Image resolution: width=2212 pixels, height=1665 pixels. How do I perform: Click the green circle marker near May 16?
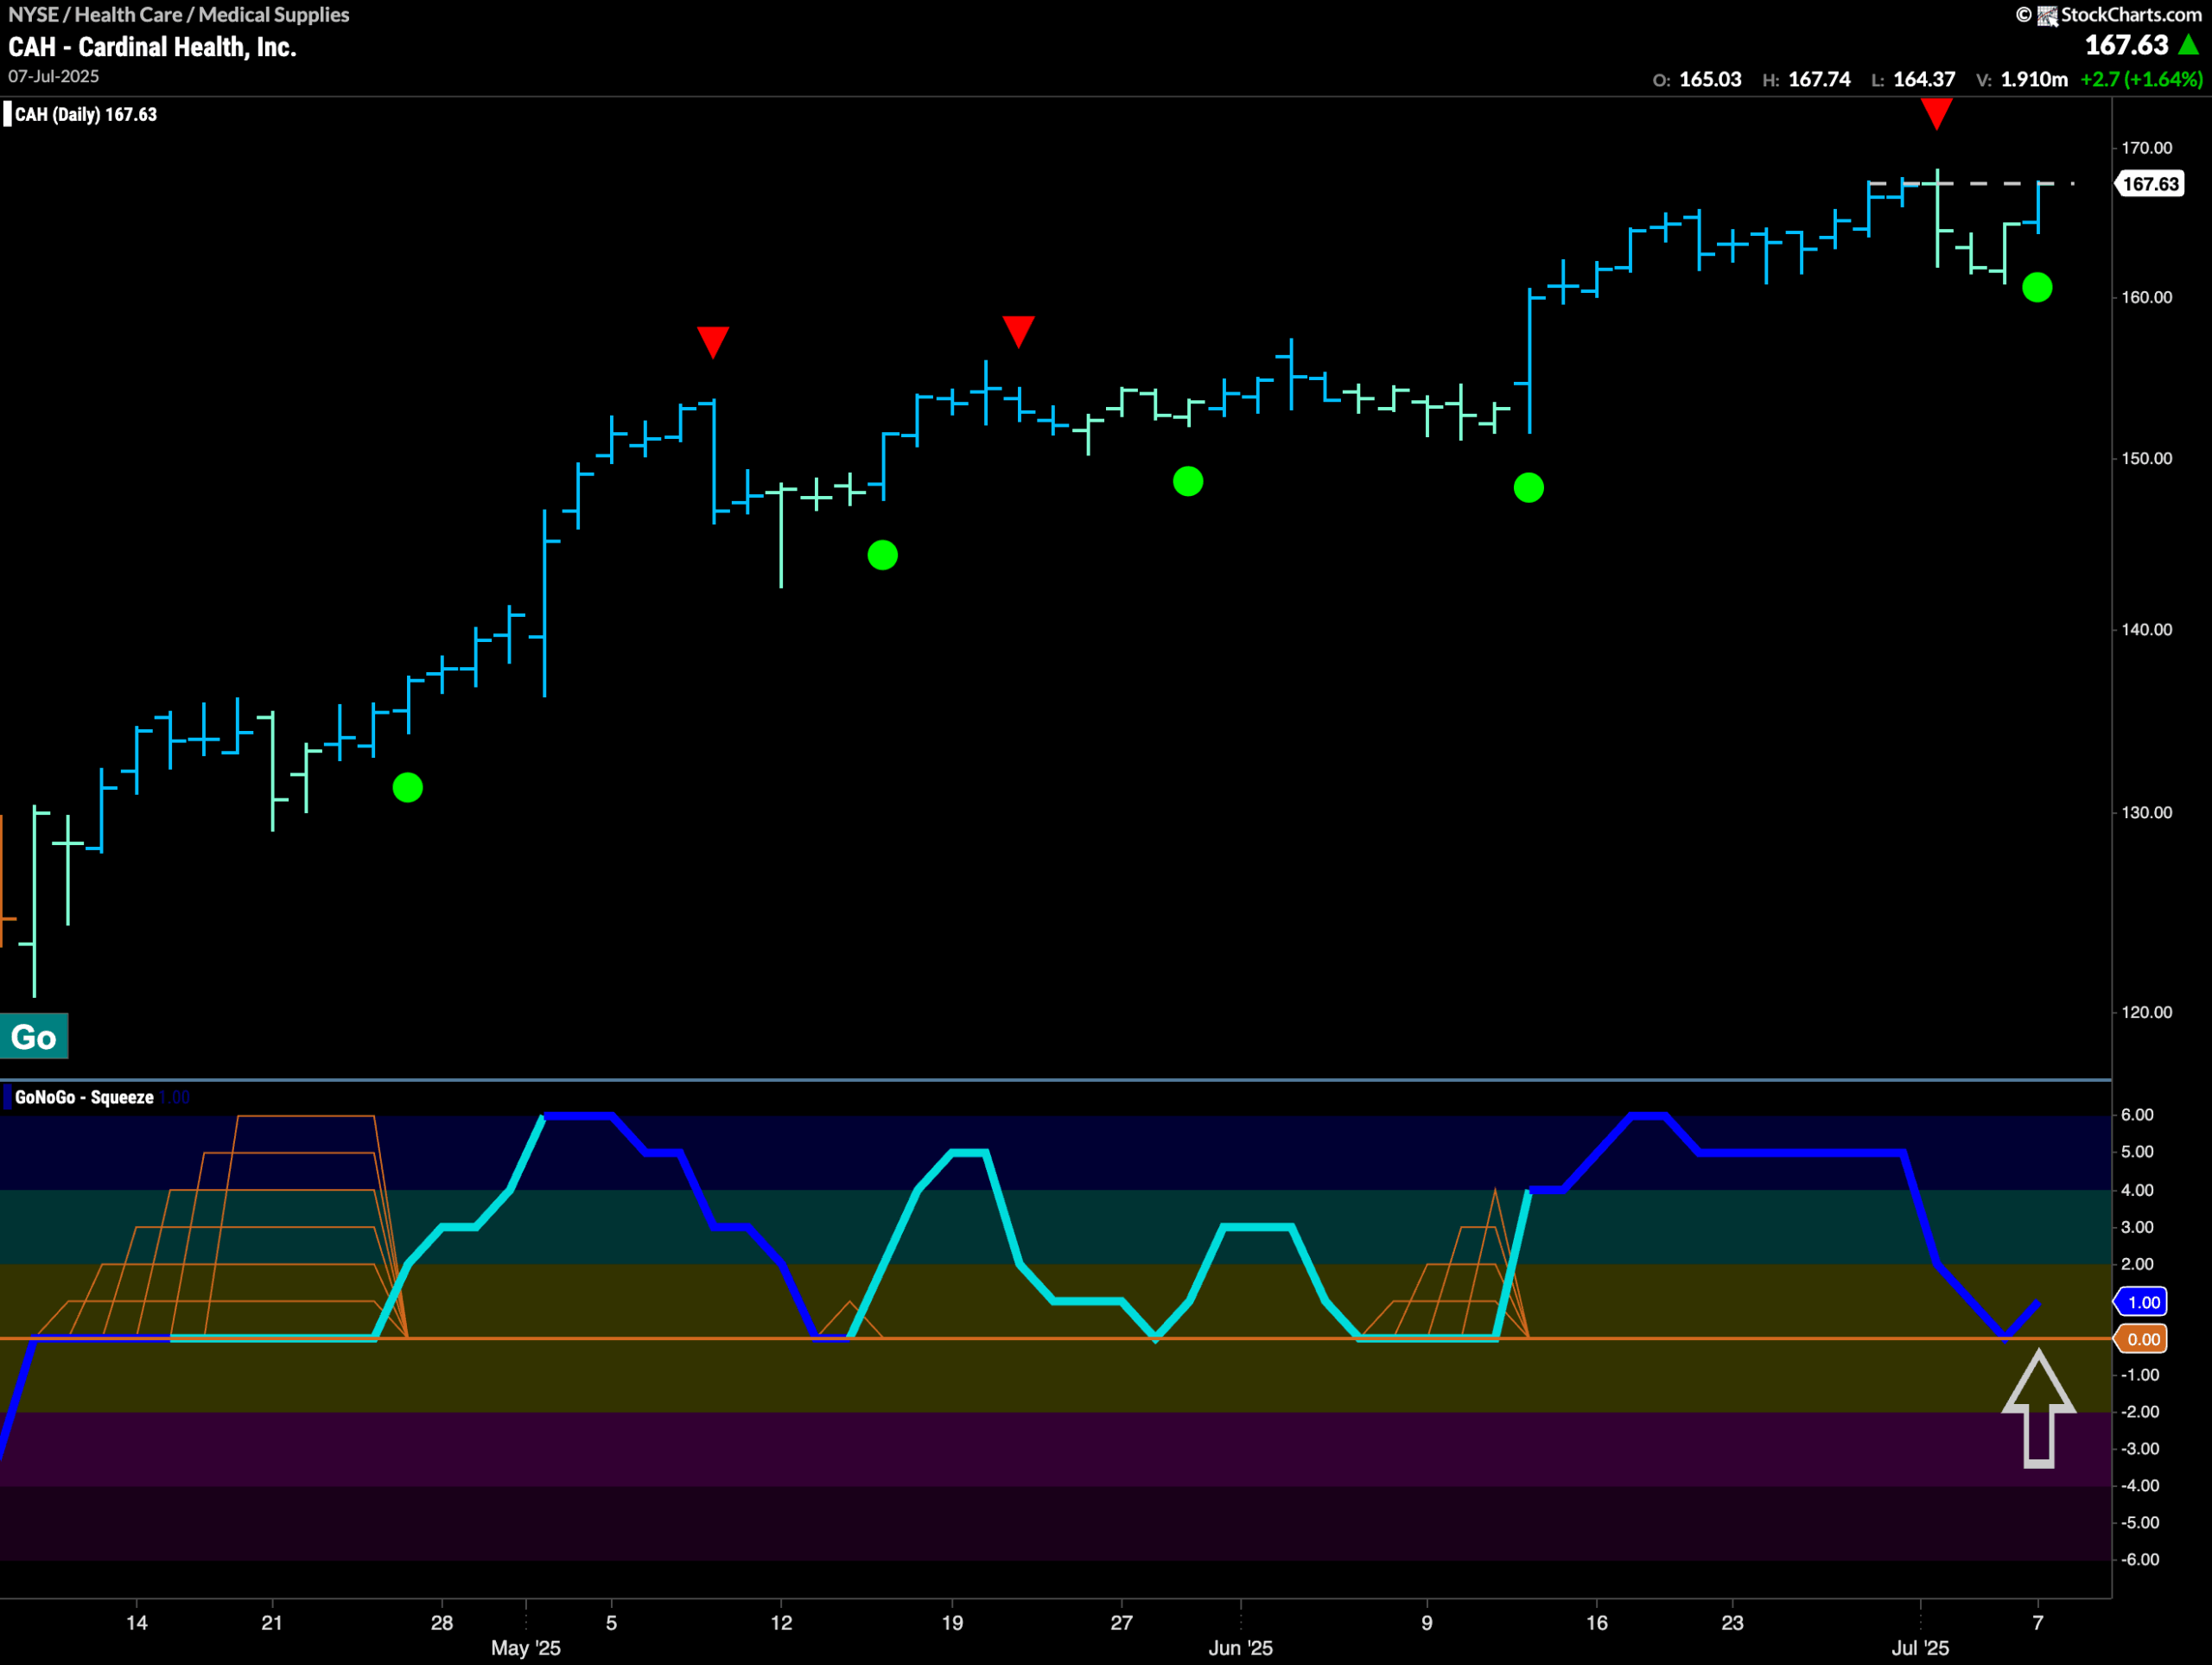883,555
